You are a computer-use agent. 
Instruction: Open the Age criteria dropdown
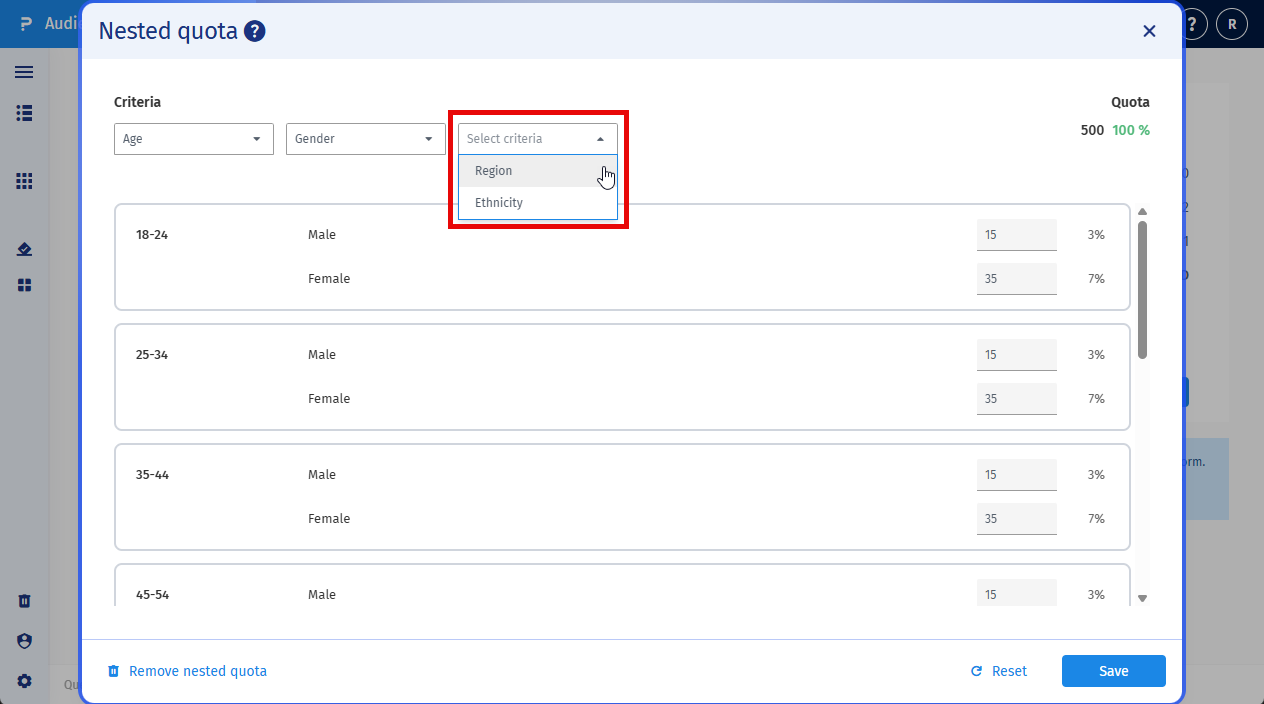[193, 138]
